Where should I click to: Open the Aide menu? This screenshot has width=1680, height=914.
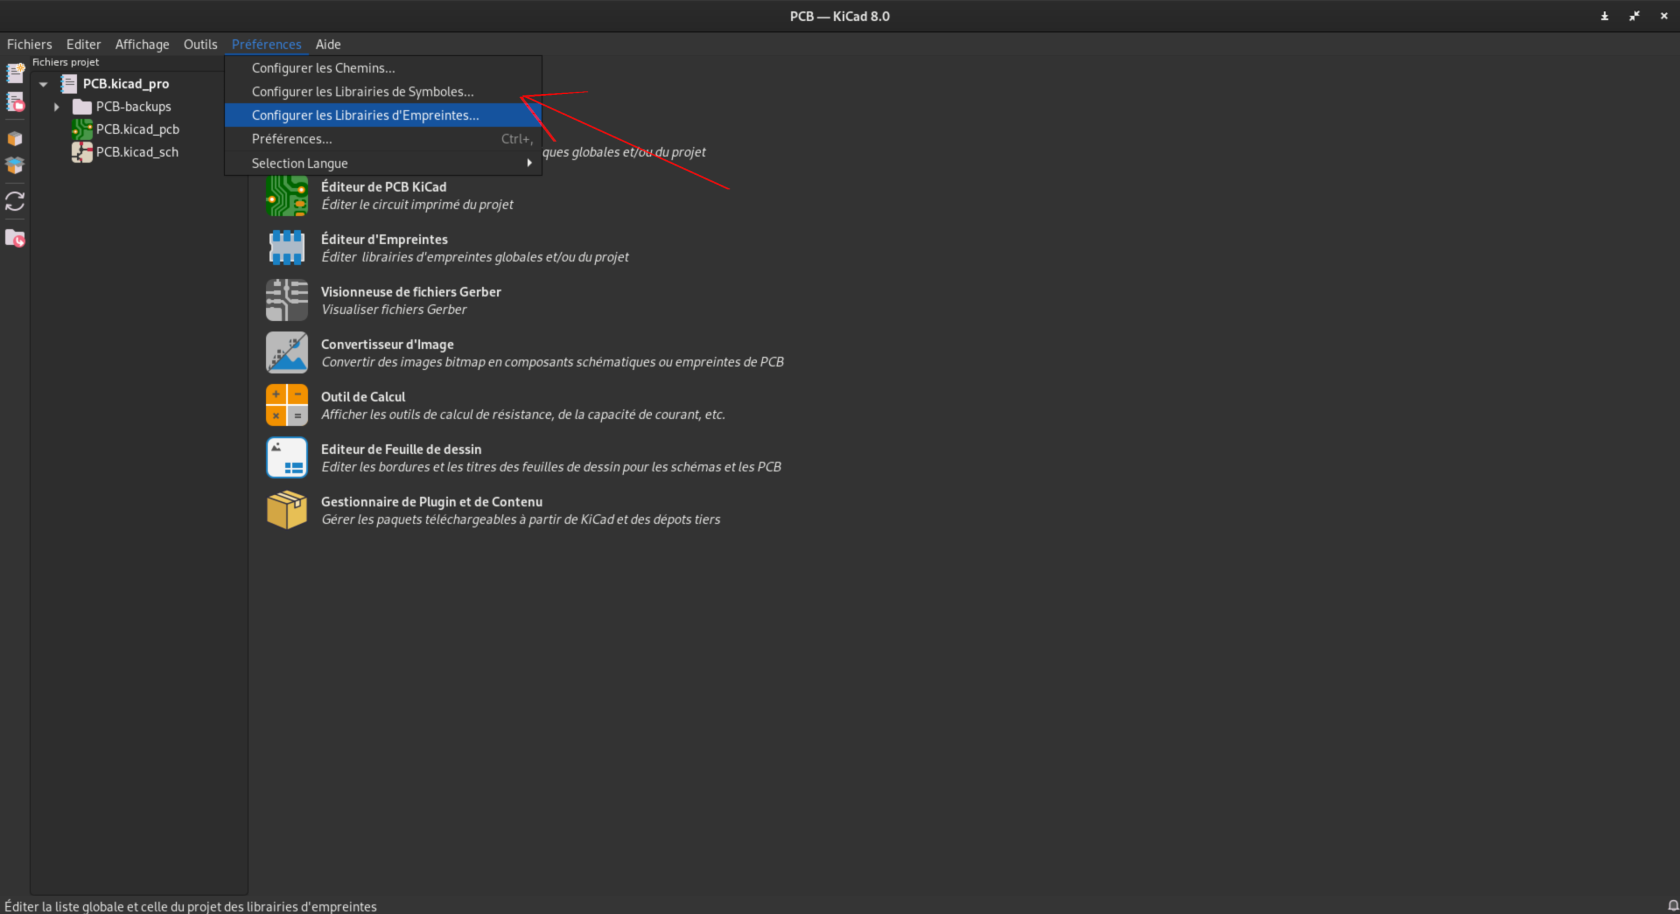328,44
